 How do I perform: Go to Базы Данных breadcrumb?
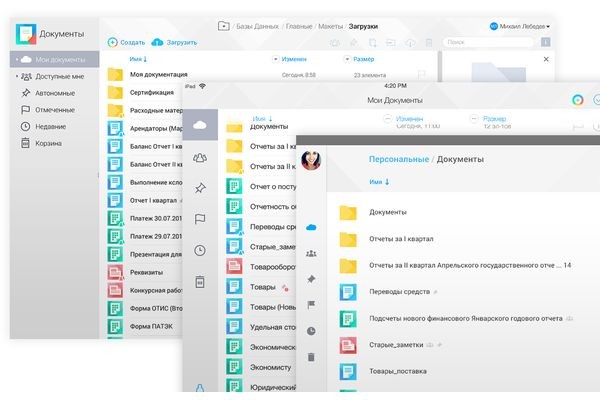pyautogui.click(x=257, y=26)
